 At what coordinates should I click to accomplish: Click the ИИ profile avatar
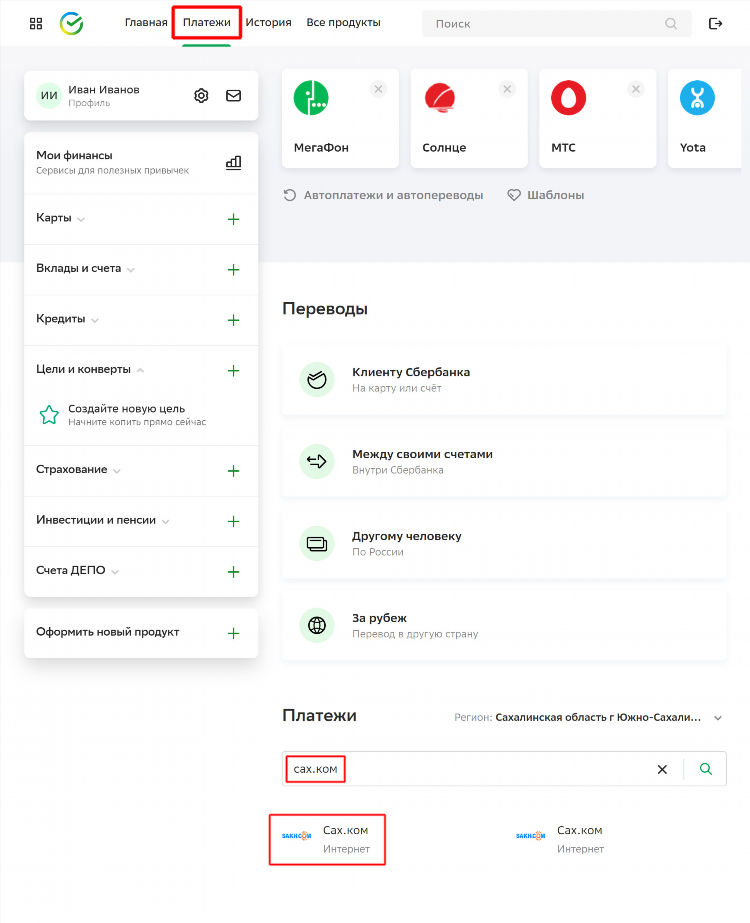click(x=49, y=95)
